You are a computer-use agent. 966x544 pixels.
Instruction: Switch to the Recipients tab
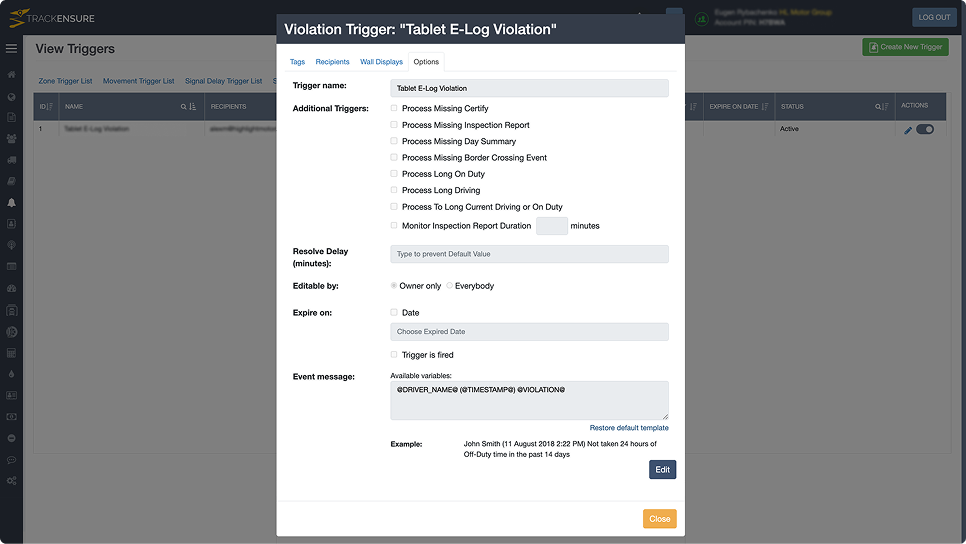click(332, 62)
